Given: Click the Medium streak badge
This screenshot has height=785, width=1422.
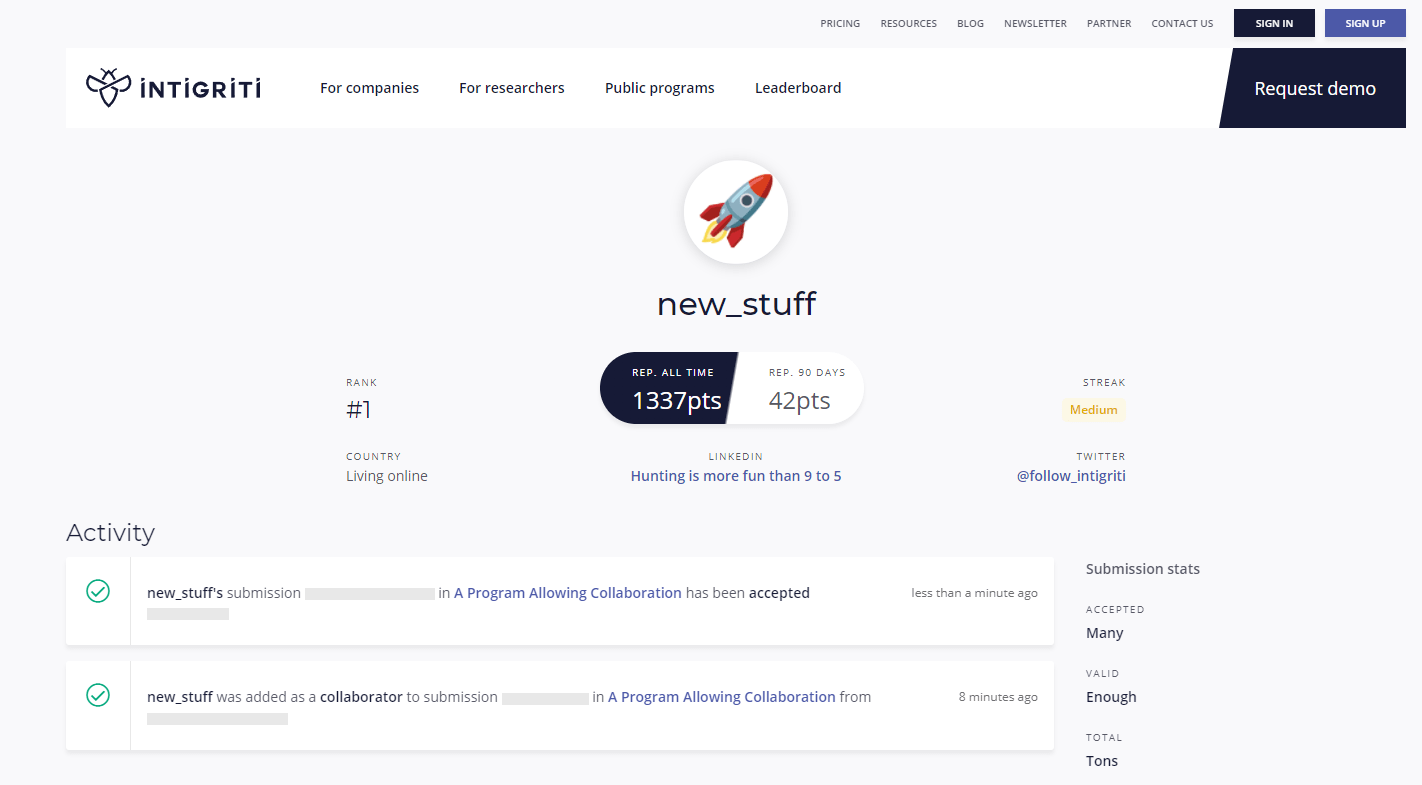Looking at the screenshot, I should point(1094,410).
